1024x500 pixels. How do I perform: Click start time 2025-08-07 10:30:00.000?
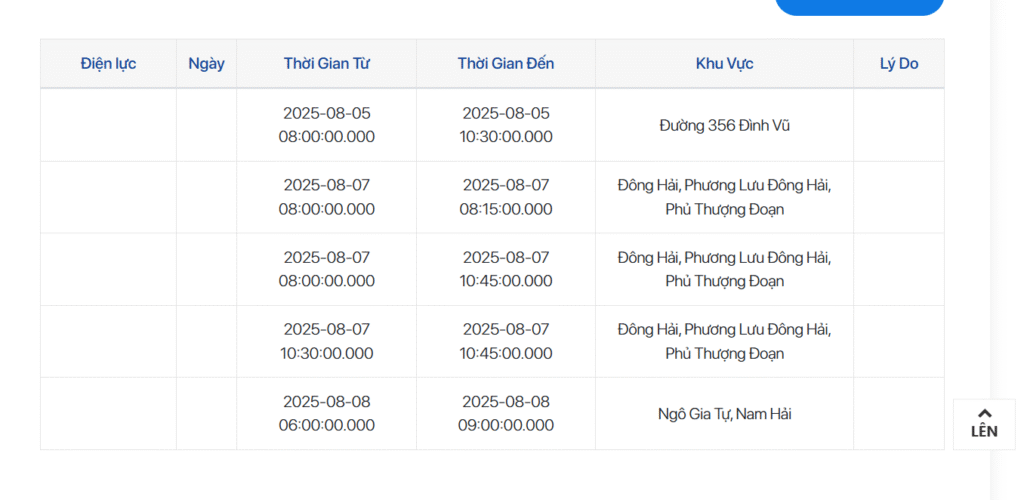click(x=327, y=341)
